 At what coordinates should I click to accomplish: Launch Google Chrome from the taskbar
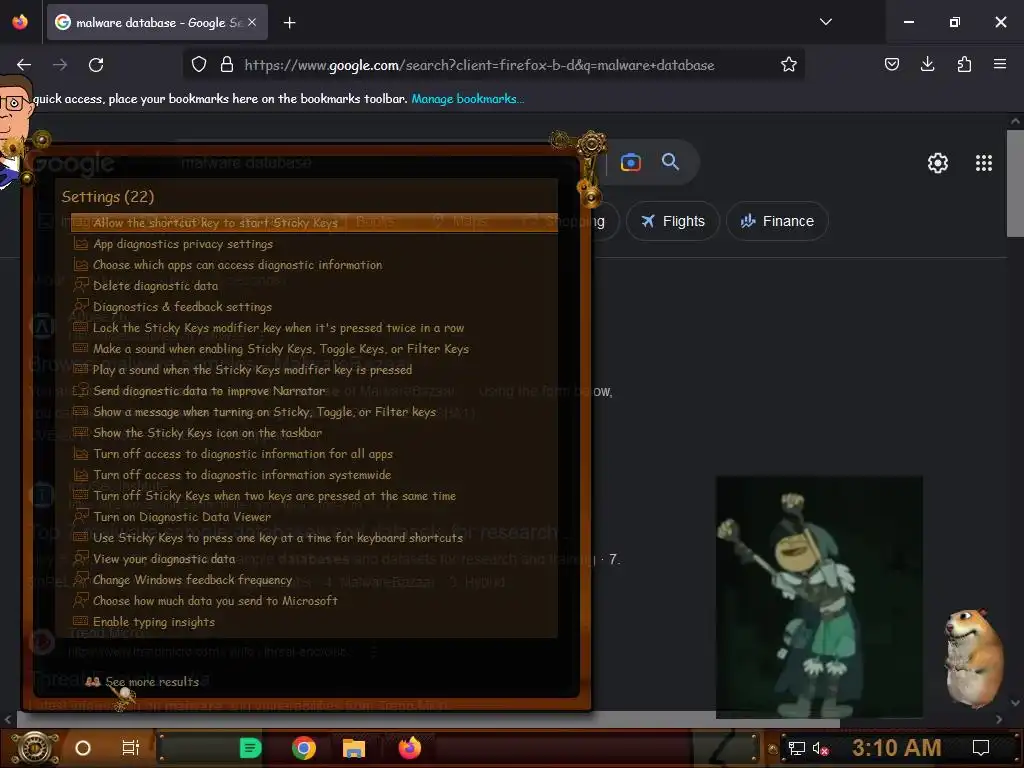(x=304, y=748)
